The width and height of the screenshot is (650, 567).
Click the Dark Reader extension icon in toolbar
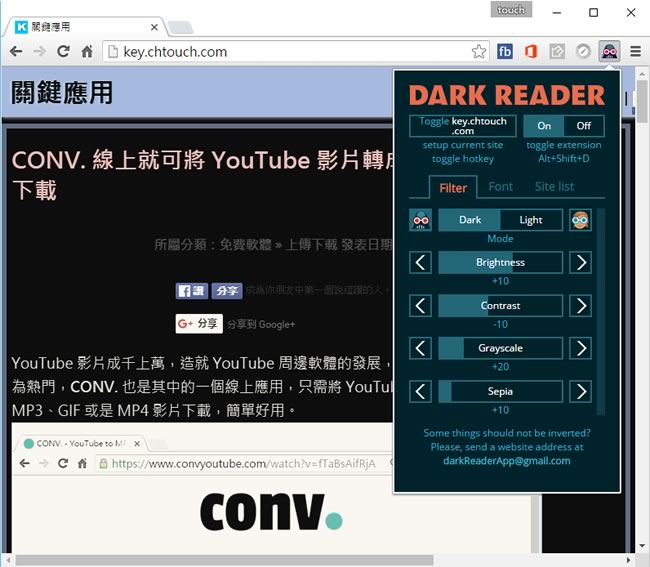tap(608, 51)
